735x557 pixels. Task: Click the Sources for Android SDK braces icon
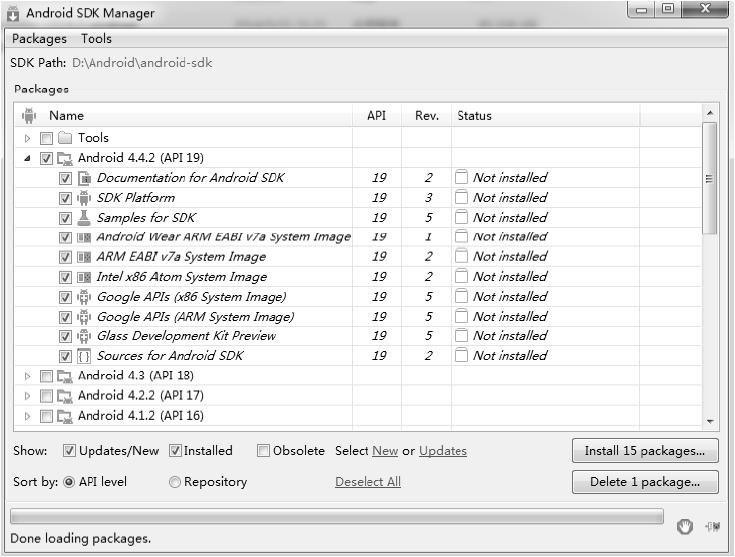coord(84,356)
